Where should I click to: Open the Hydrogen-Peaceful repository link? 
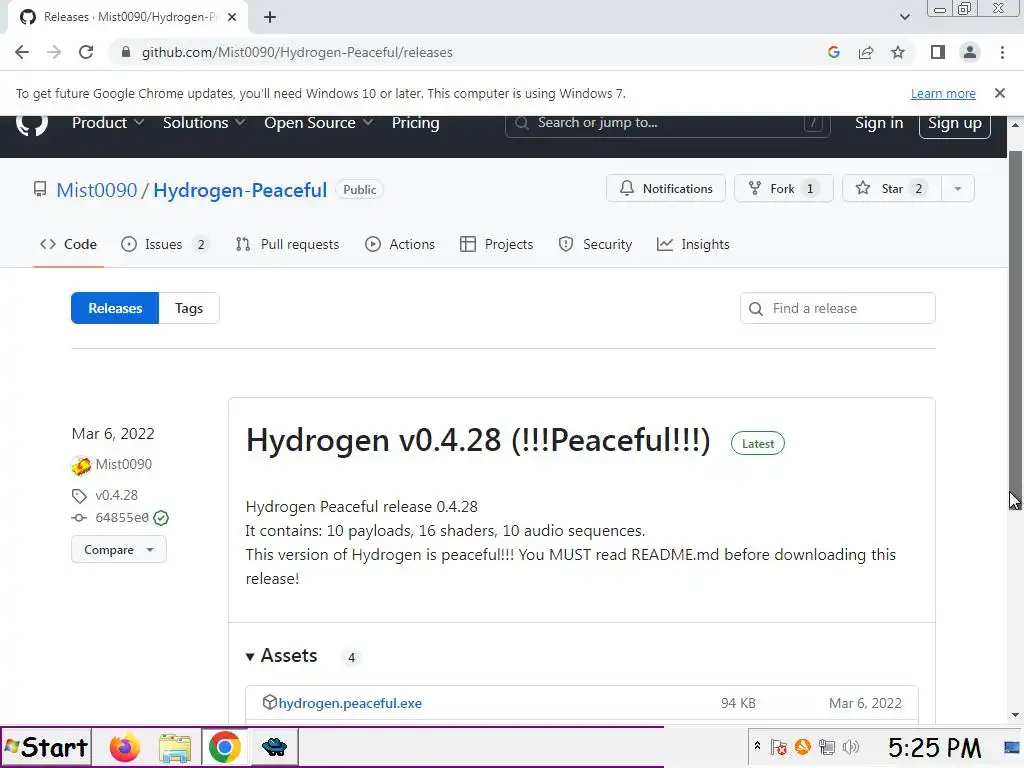(x=240, y=190)
